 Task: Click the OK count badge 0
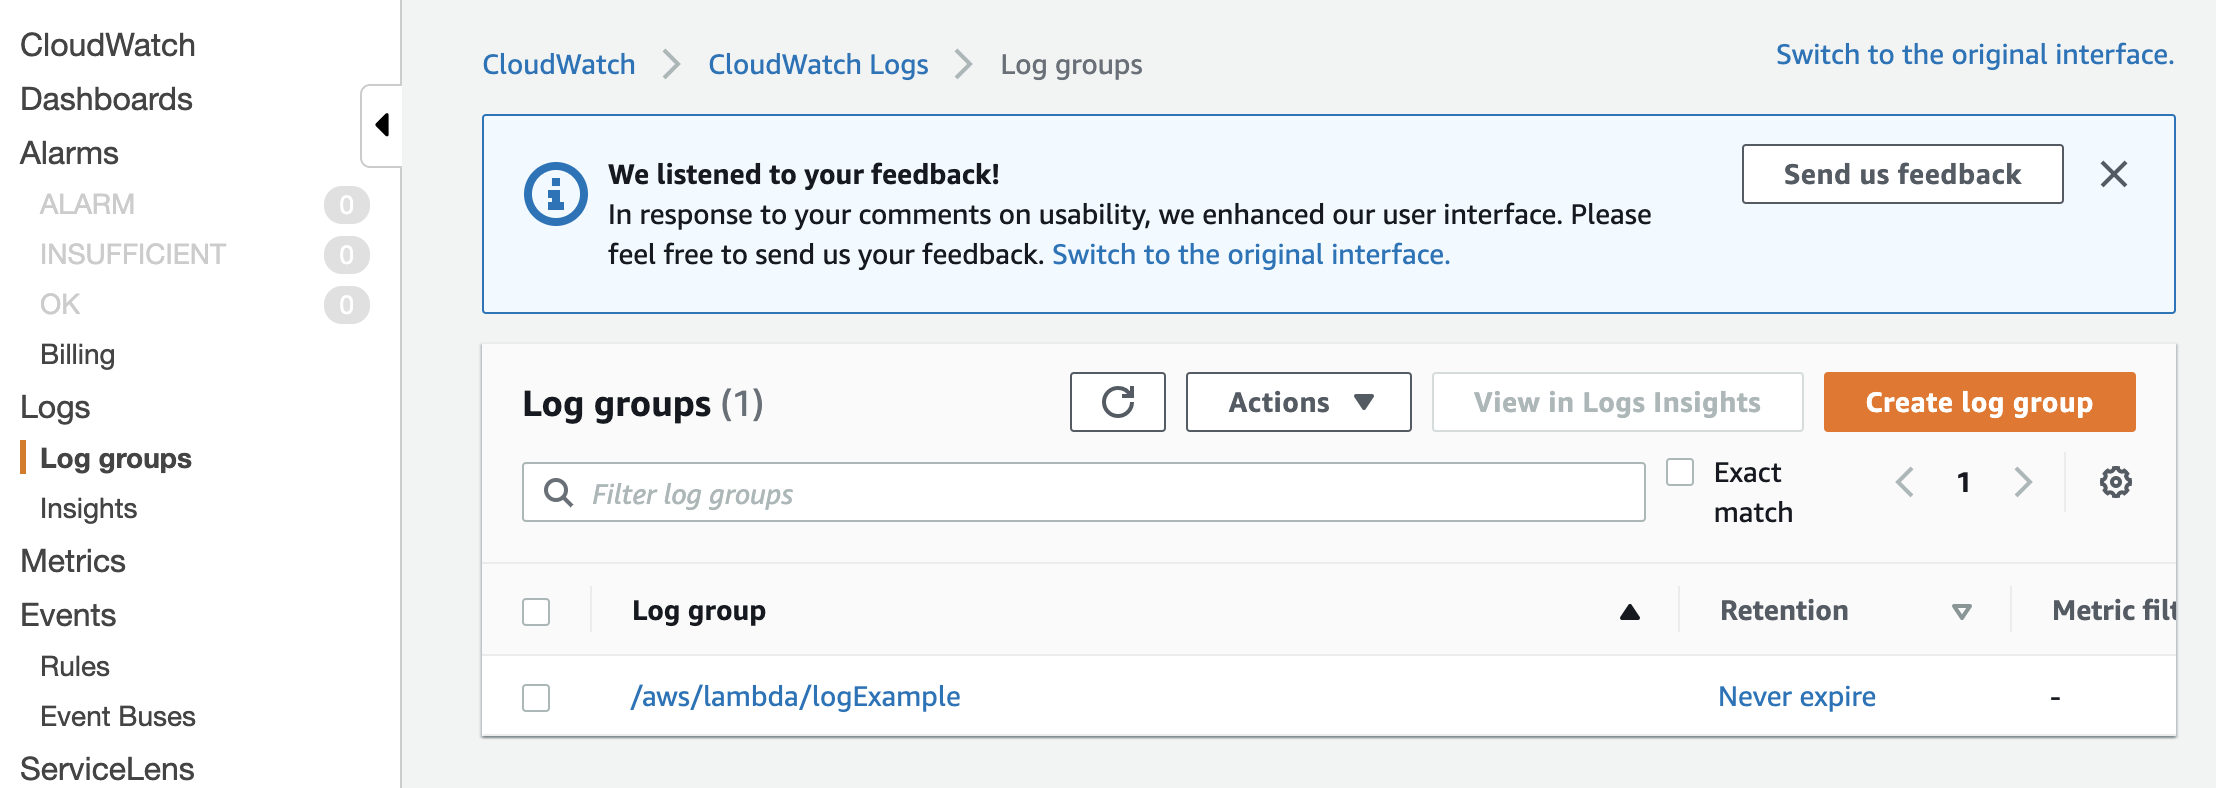(346, 304)
